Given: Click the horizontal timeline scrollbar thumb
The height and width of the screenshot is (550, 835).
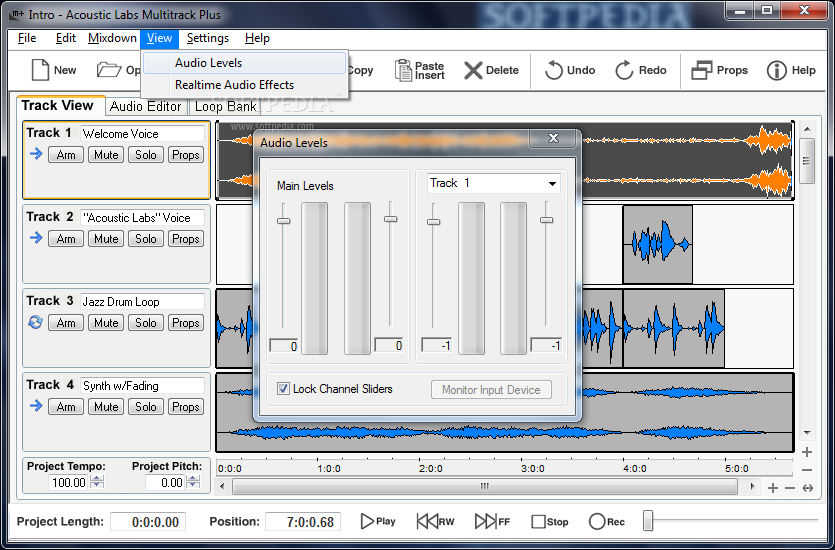Looking at the screenshot, I should point(485,487).
